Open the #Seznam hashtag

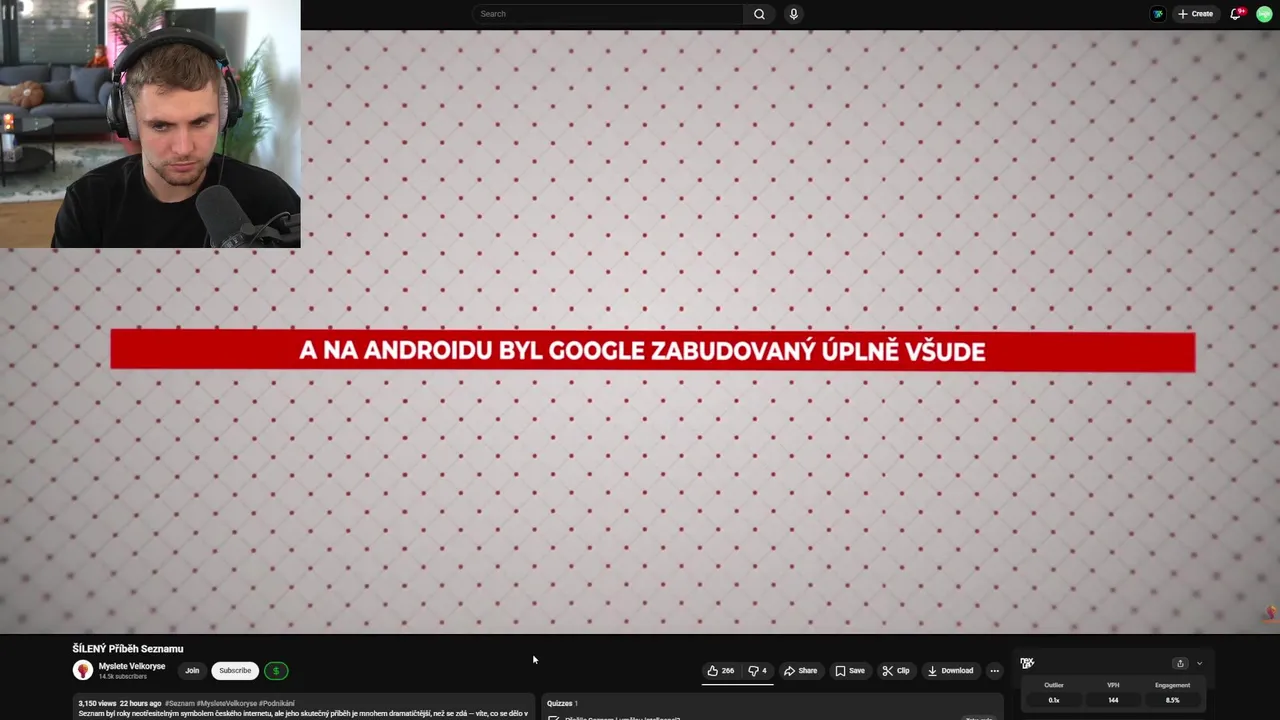[180, 703]
